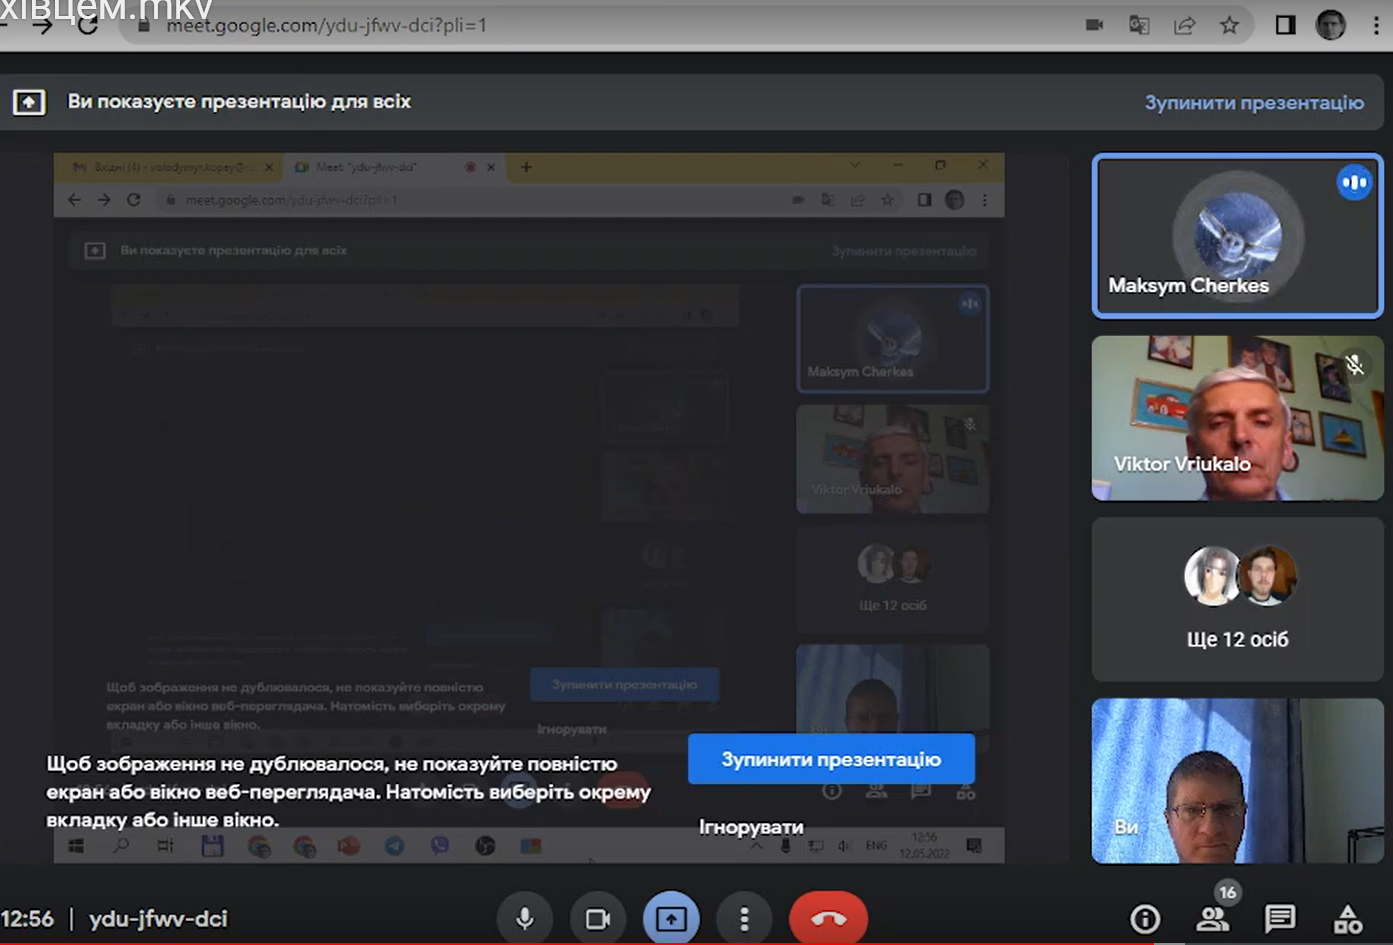Click the blue Зупинити презентацію button

coord(831,759)
